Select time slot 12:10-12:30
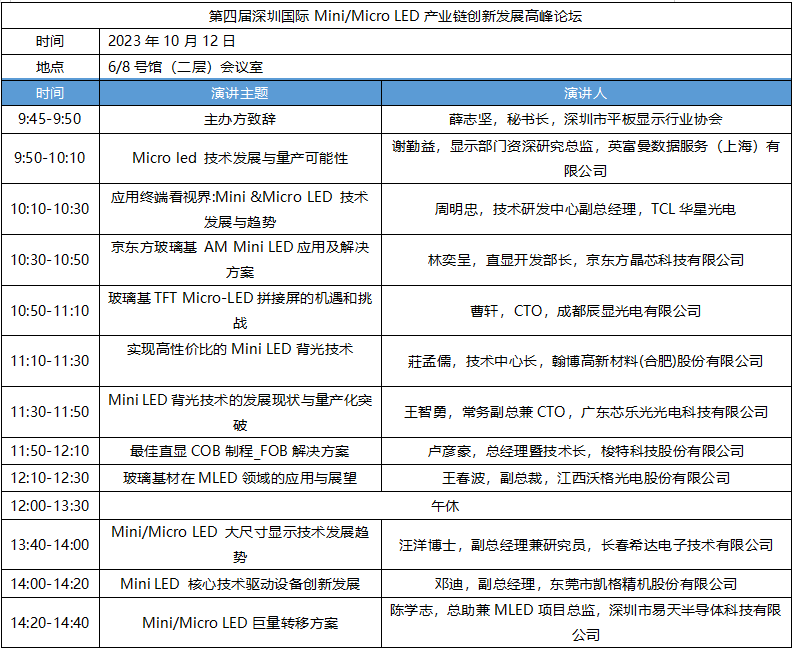Screen dimensions: 793x648 pos(50,478)
